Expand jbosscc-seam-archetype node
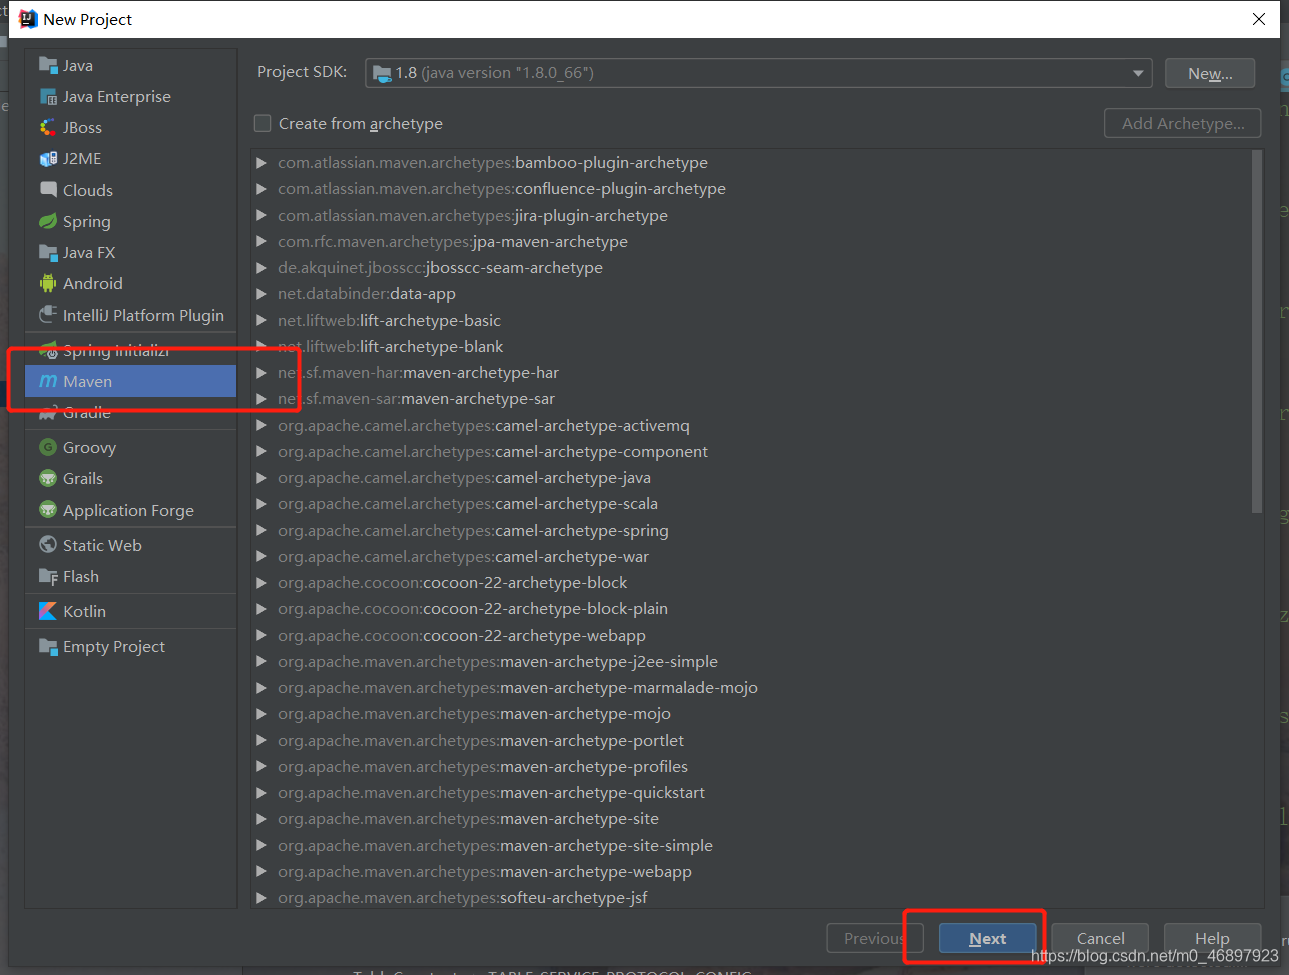Screen dimensions: 1289x975 261,267
